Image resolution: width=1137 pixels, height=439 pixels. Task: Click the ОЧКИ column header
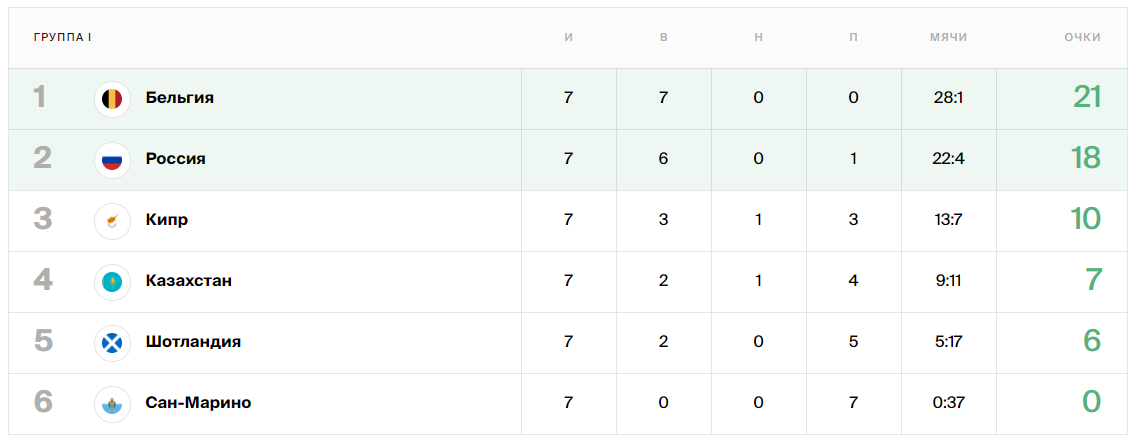pyautogui.click(x=1083, y=37)
